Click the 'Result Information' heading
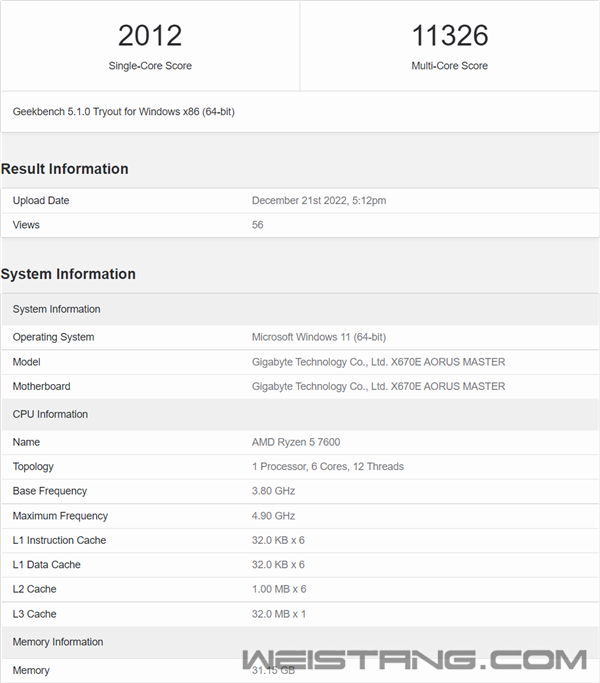Image resolution: width=600 pixels, height=683 pixels. [x=64, y=169]
